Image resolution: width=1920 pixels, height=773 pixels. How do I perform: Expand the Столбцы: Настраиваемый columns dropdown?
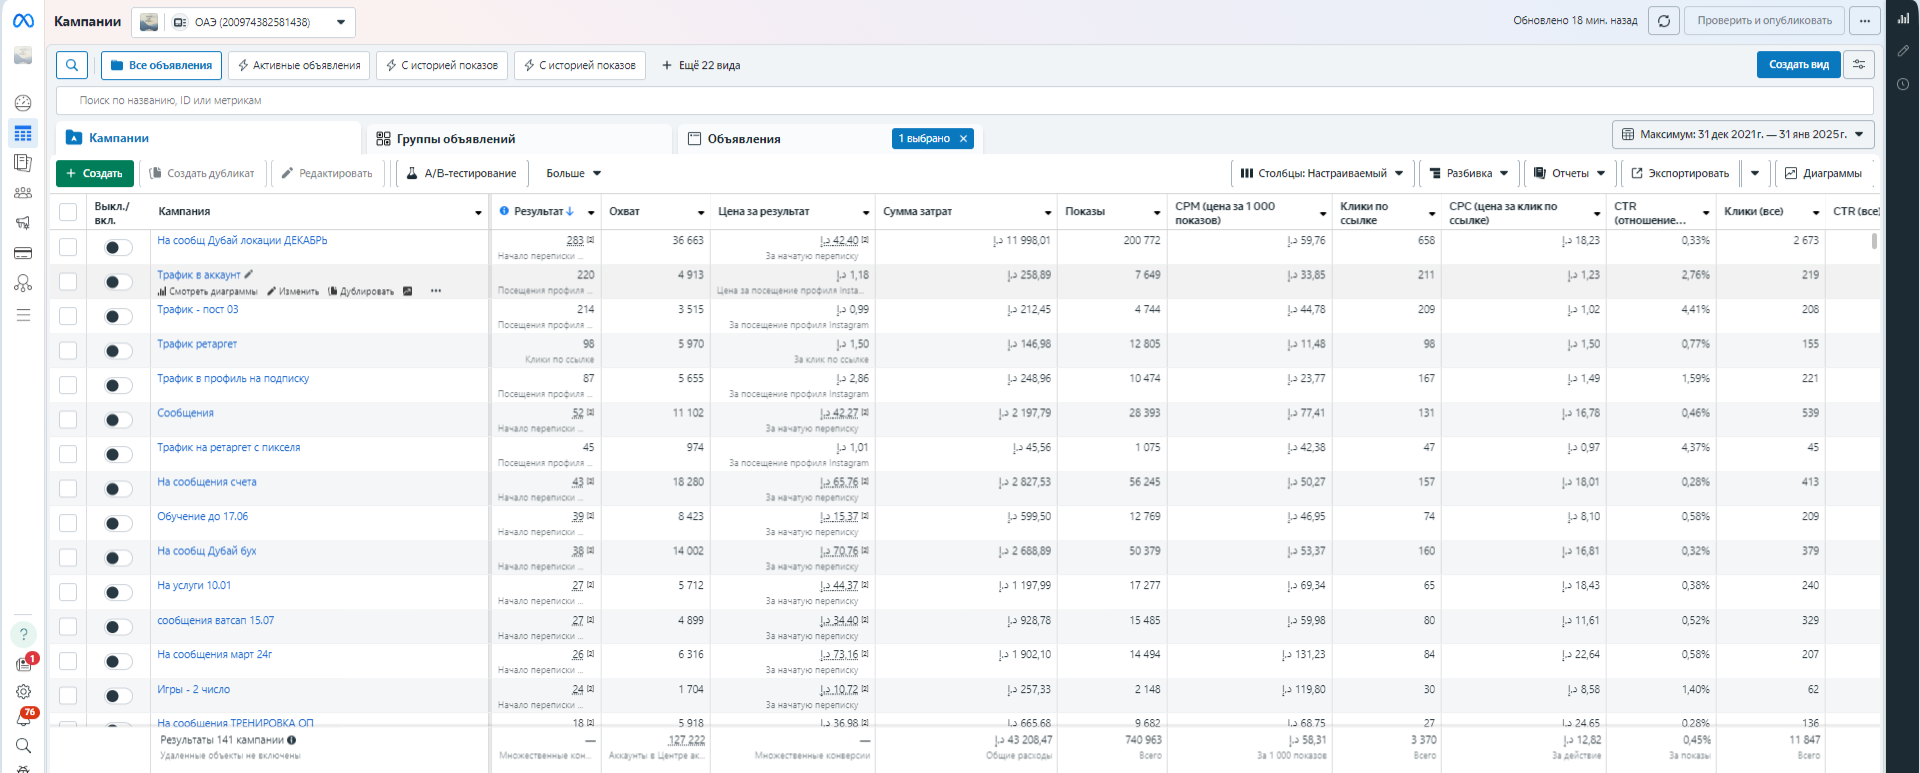[1322, 173]
